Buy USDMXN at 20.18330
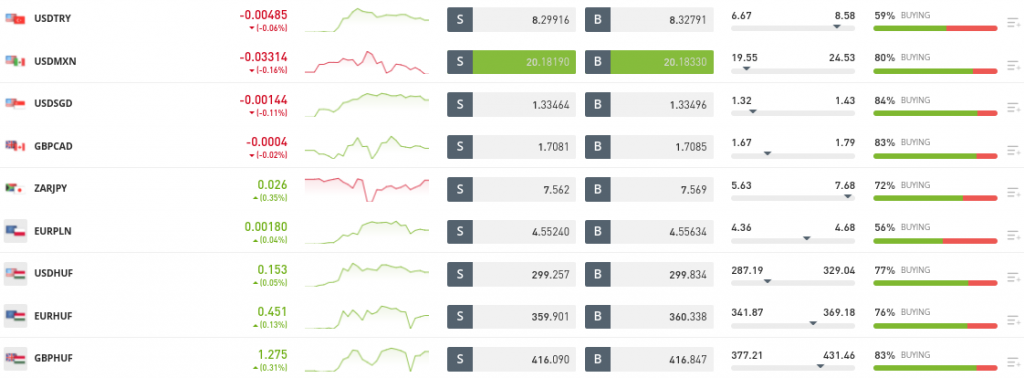Image resolution: width=1024 pixels, height=378 pixels. pos(649,61)
